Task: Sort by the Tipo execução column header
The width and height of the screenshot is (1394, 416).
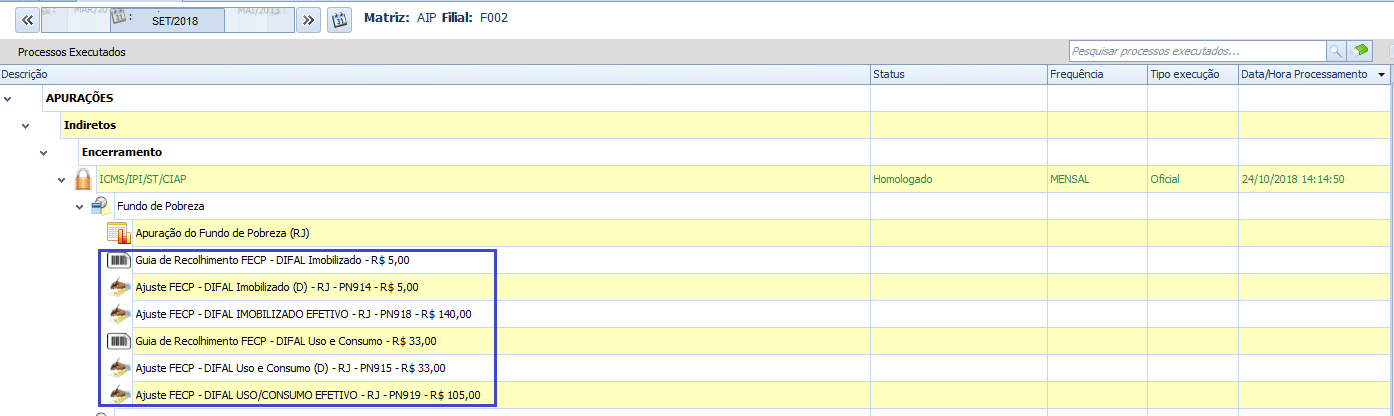Action: click(1192, 75)
